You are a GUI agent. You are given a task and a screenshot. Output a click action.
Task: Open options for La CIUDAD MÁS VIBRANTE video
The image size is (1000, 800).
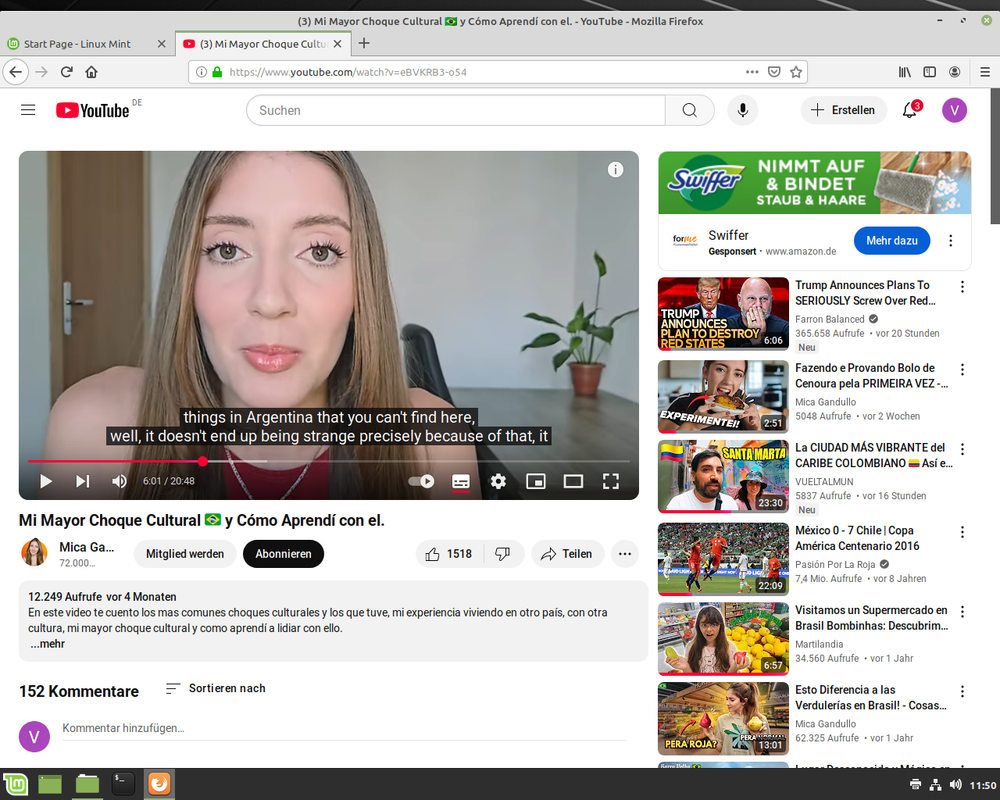(962, 449)
